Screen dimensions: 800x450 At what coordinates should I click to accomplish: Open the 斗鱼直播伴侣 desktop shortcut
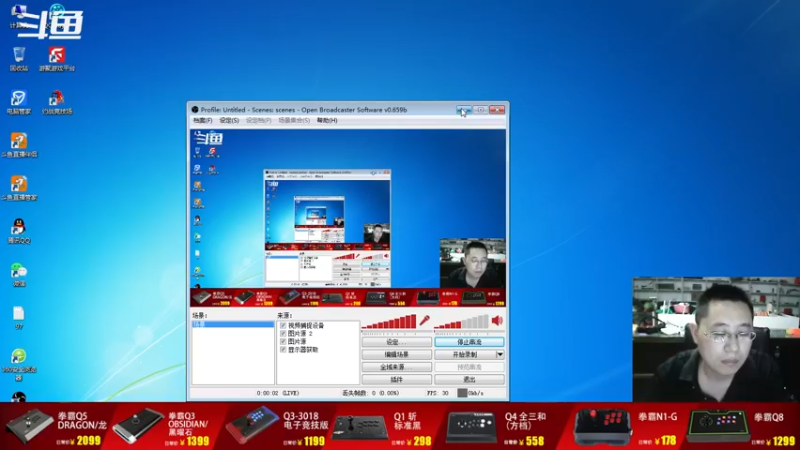pos(19,145)
